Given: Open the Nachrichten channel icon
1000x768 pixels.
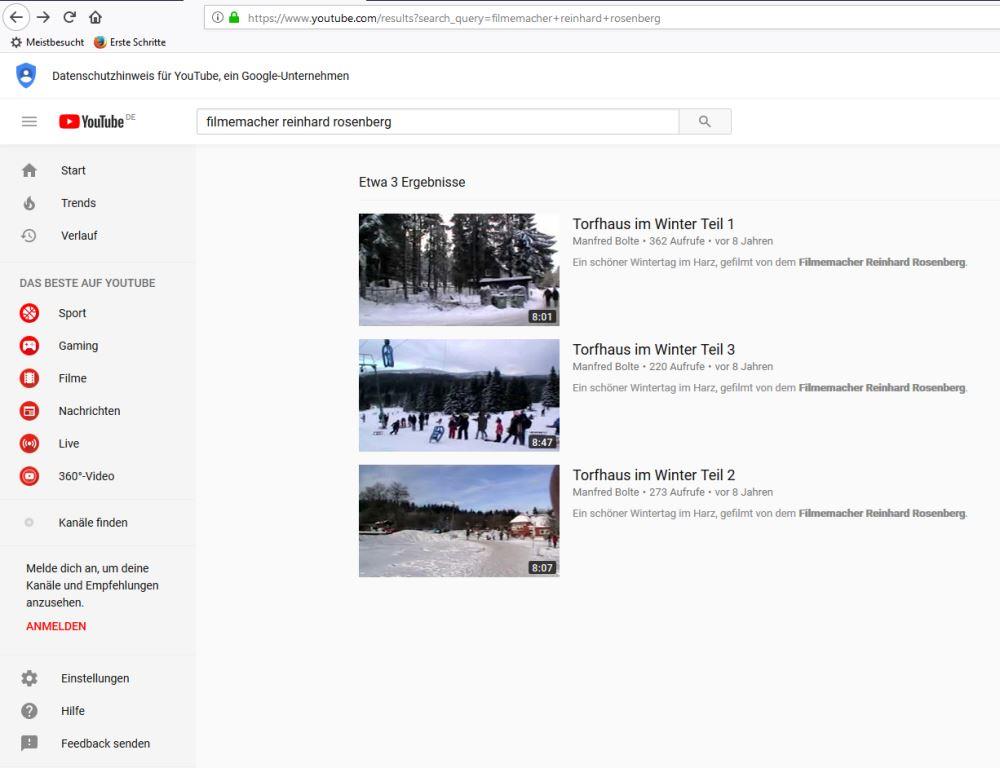Looking at the screenshot, I should pyautogui.click(x=29, y=411).
